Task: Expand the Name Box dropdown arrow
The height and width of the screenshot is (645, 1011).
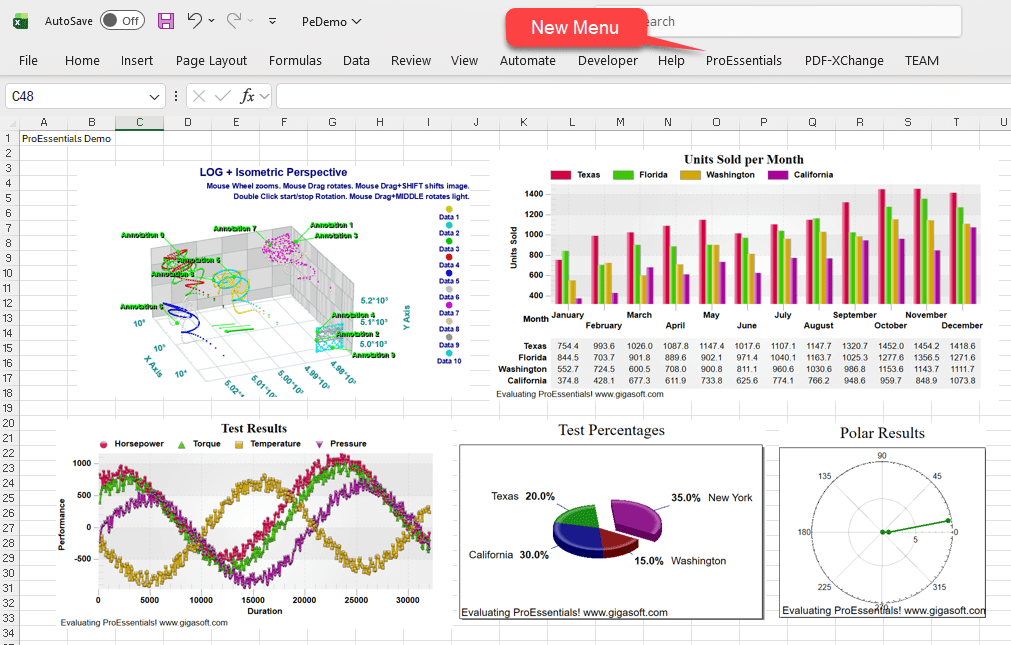Action: tap(154, 97)
